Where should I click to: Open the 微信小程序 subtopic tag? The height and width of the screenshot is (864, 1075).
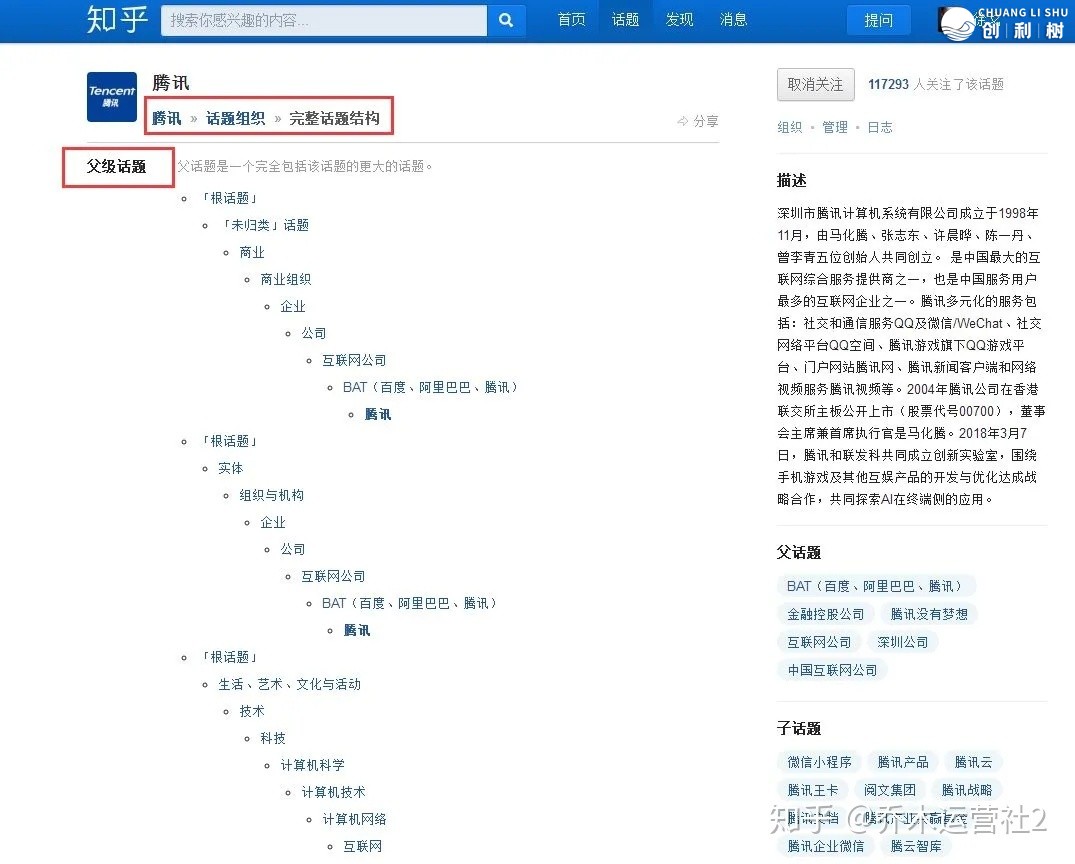(x=819, y=763)
